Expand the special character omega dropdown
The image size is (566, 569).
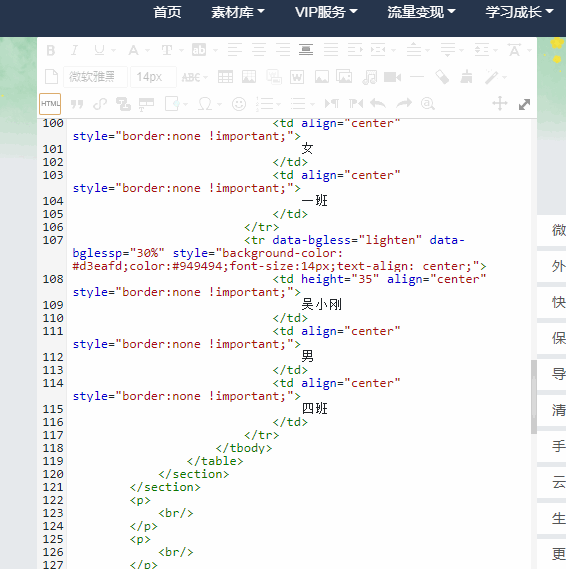pos(220,105)
